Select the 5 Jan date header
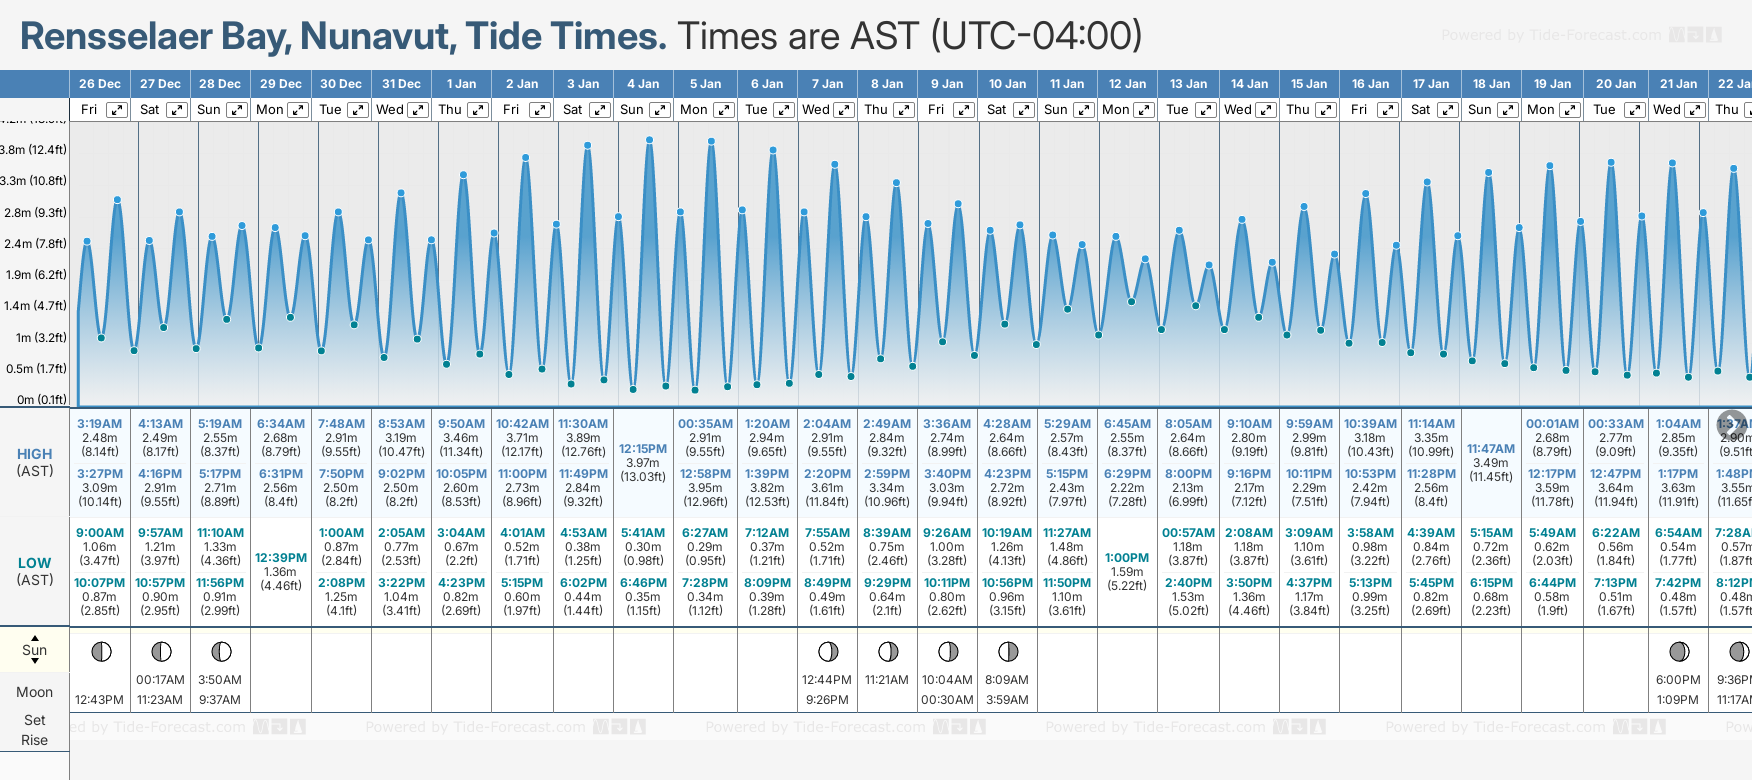Image resolution: width=1752 pixels, height=780 pixels. (x=705, y=84)
